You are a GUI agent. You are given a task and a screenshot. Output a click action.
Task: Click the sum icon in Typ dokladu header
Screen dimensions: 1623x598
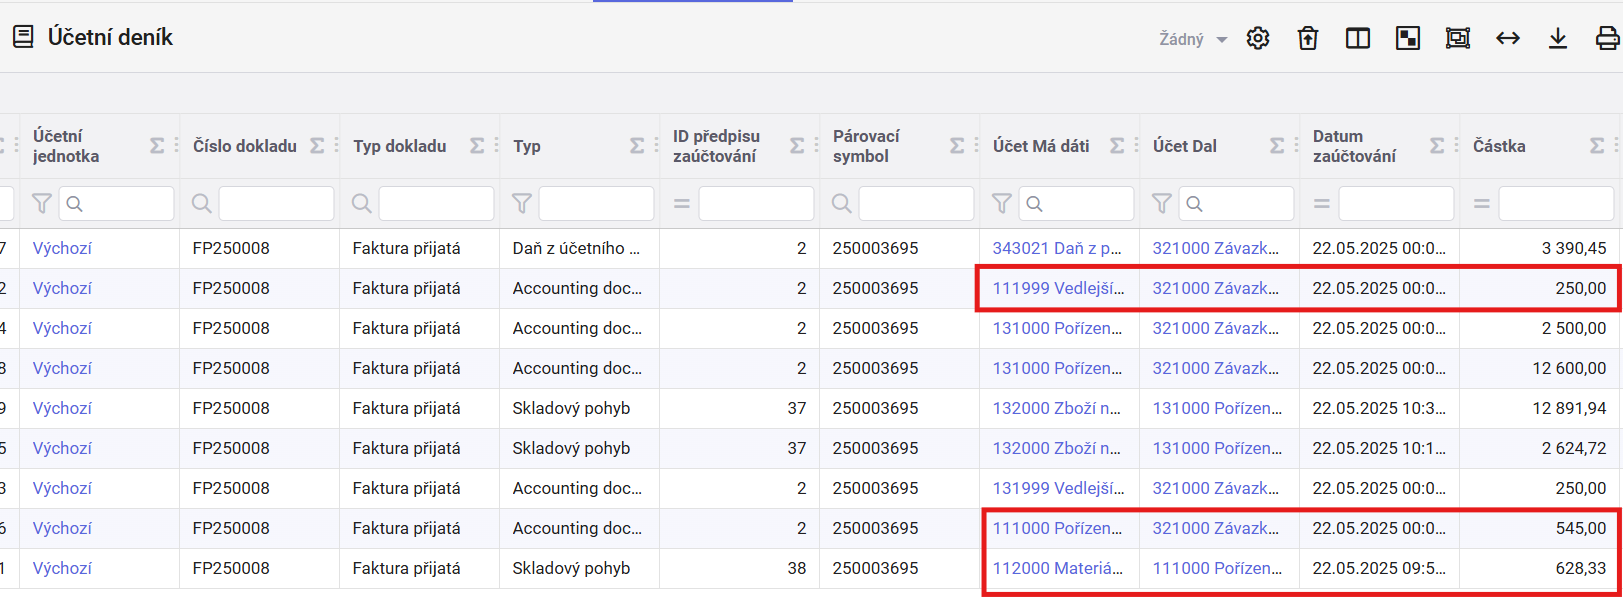click(x=477, y=146)
